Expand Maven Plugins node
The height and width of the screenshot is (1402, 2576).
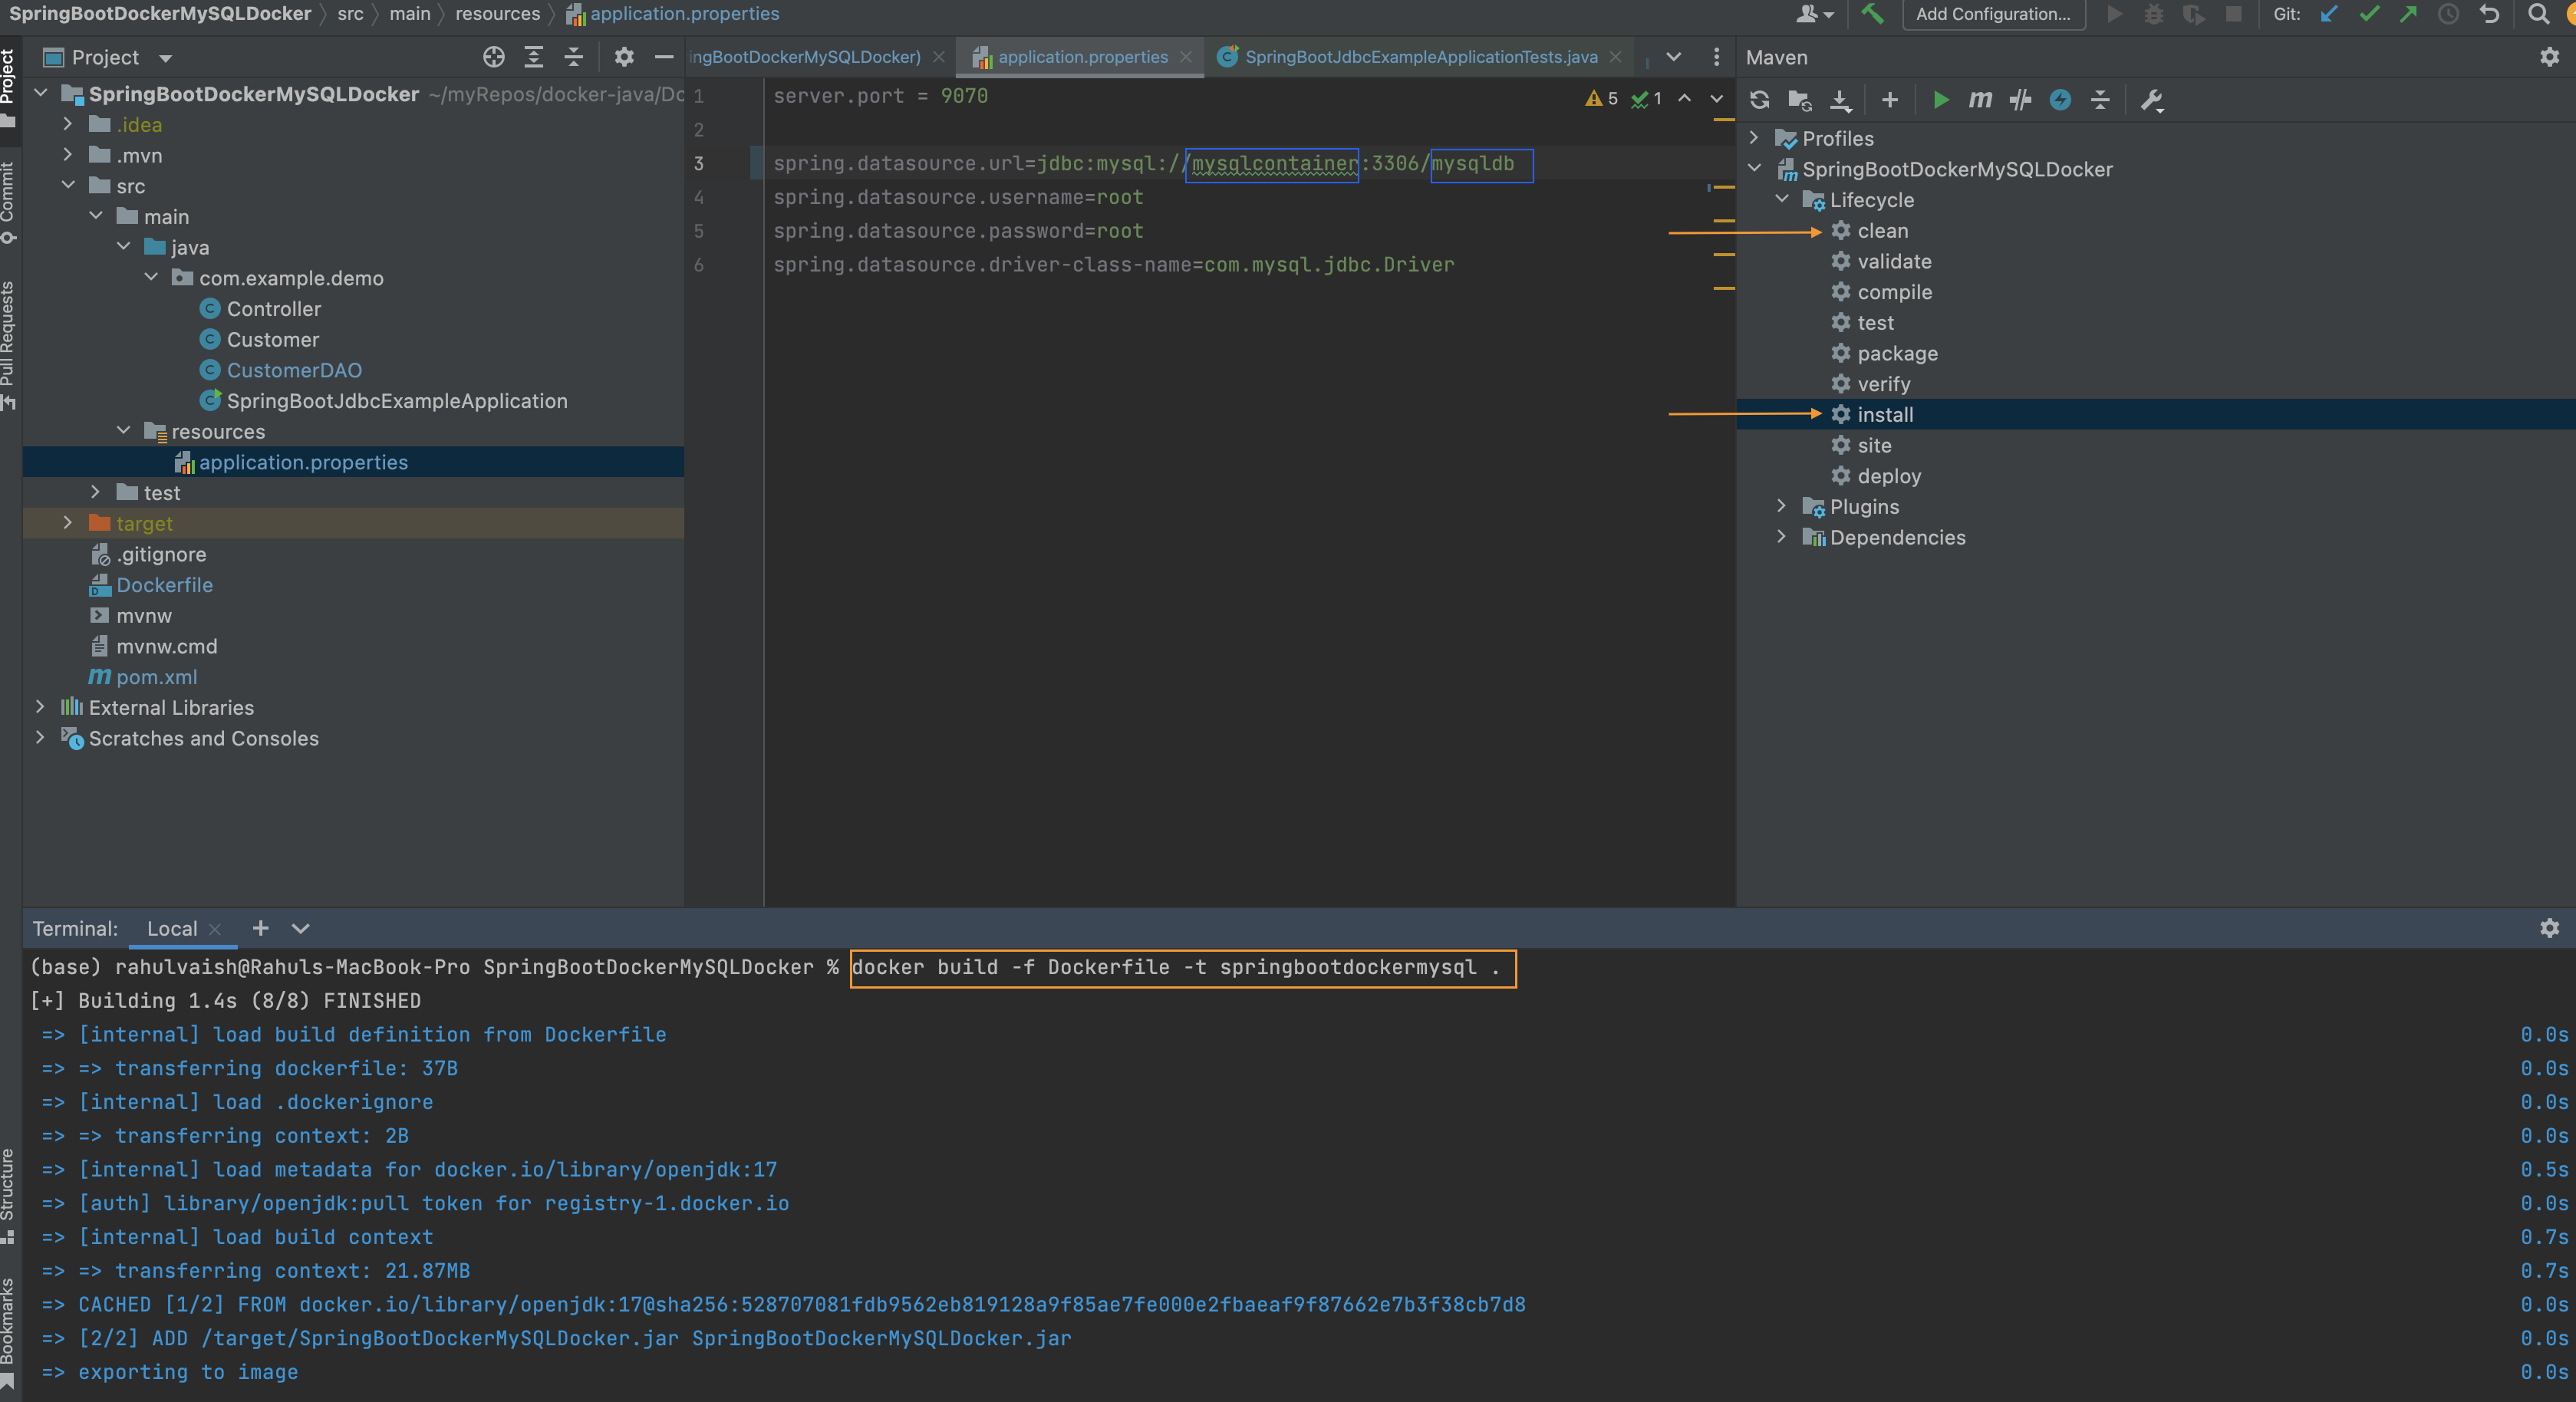(x=1782, y=506)
